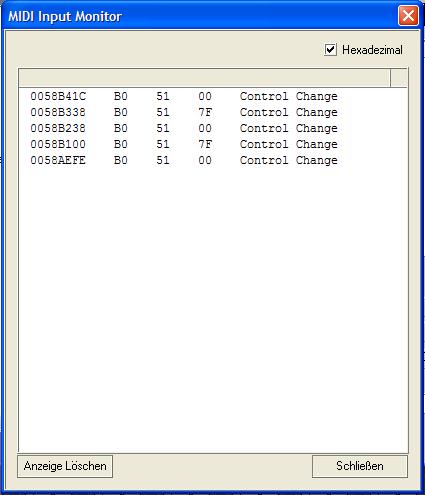Image resolution: width=425 pixels, height=495 pixels.
Task: Click the empty white area of the message list
Action: [213, 307]
